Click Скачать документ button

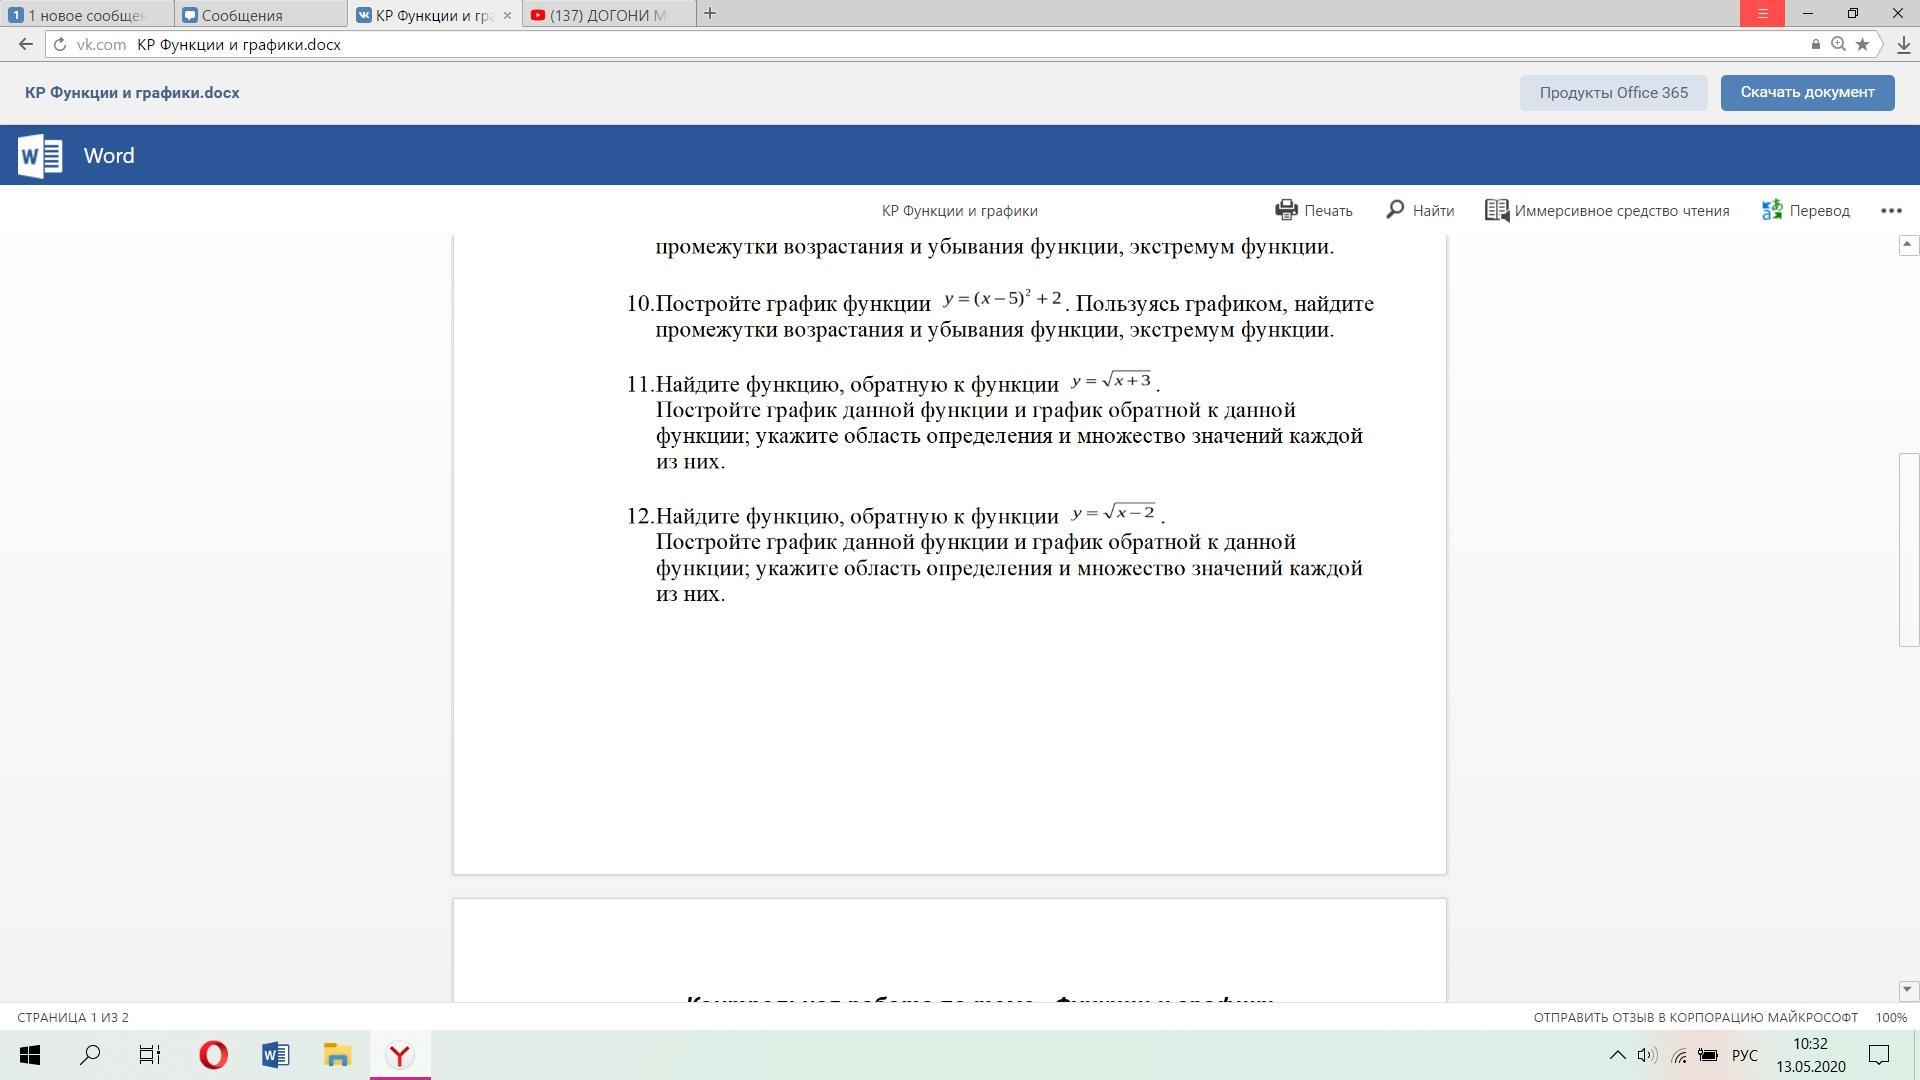(1807, 92)
